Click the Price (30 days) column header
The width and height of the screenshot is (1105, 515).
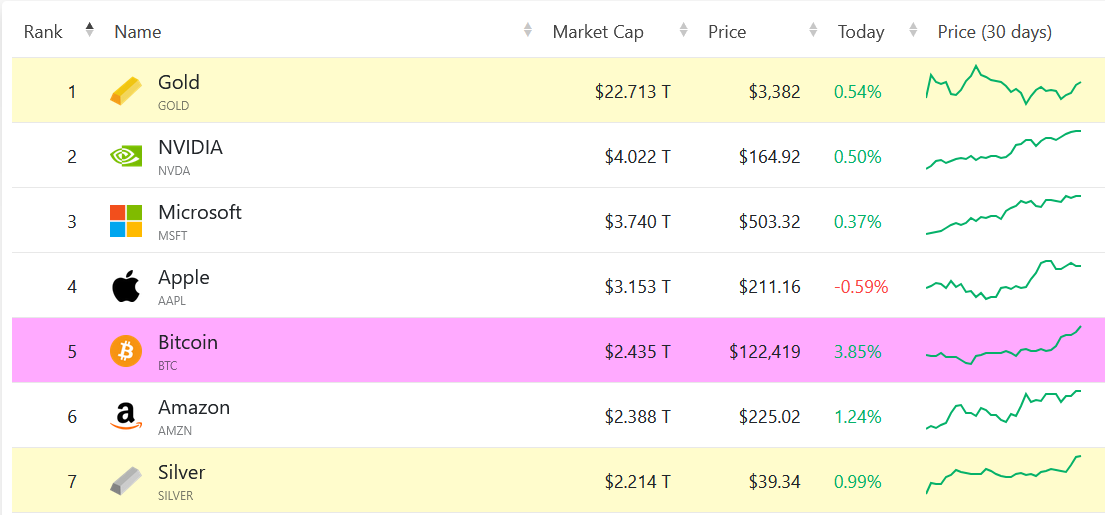click(994, 32)
